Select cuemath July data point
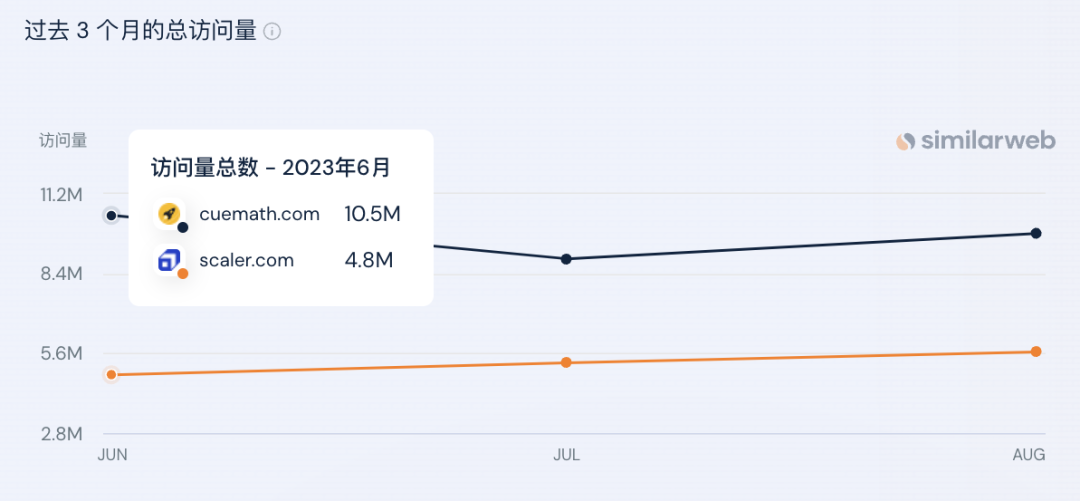The image size is (1080, 501). click(x=566, y=259)
